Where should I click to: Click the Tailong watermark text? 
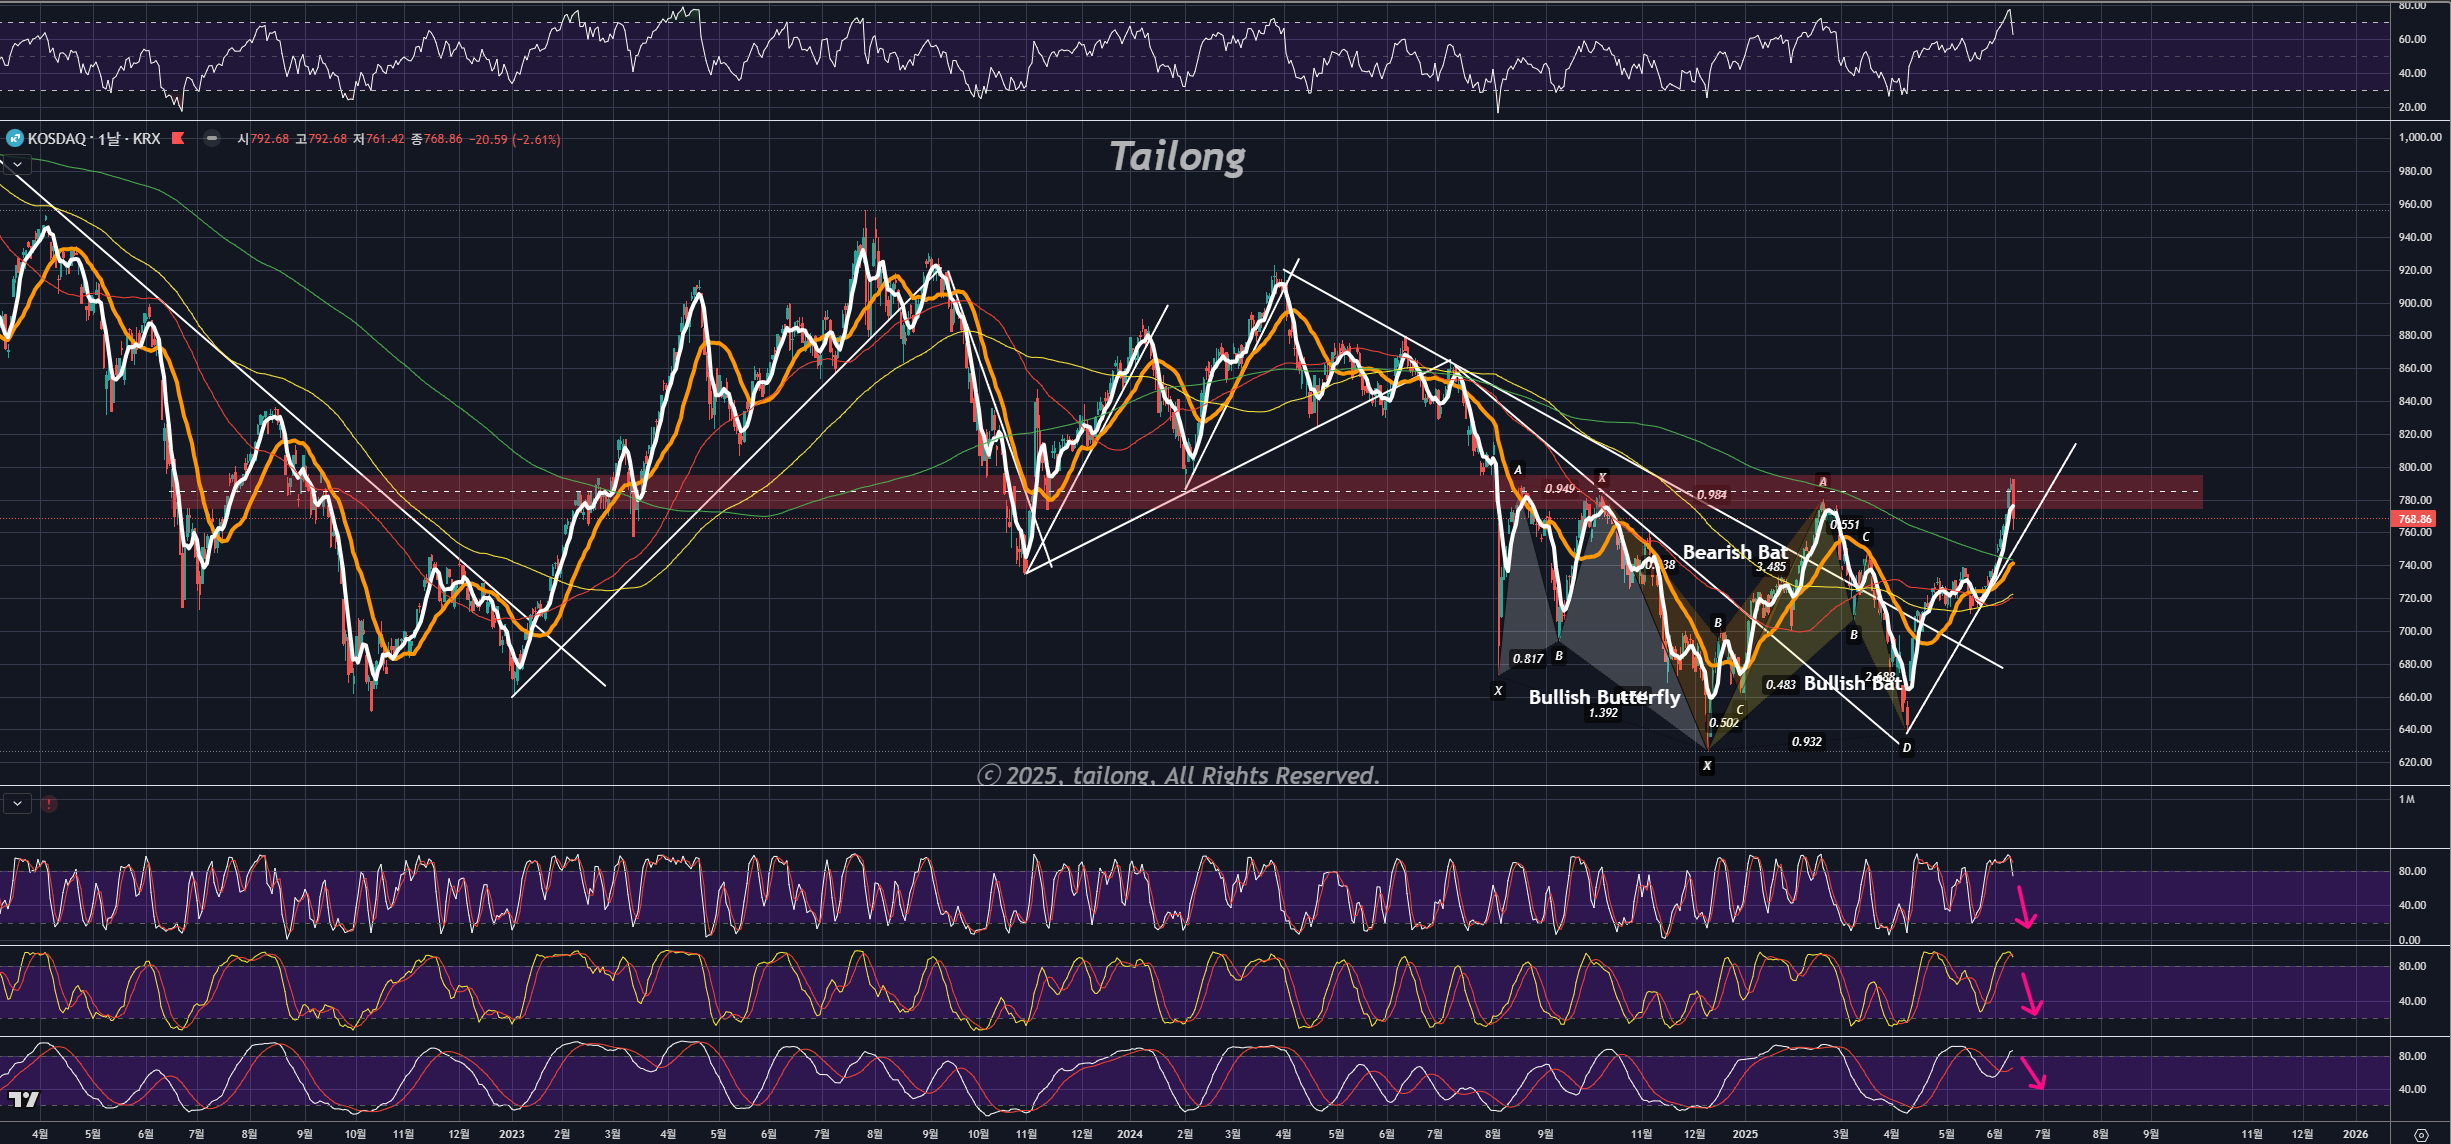pos(1177,157)
